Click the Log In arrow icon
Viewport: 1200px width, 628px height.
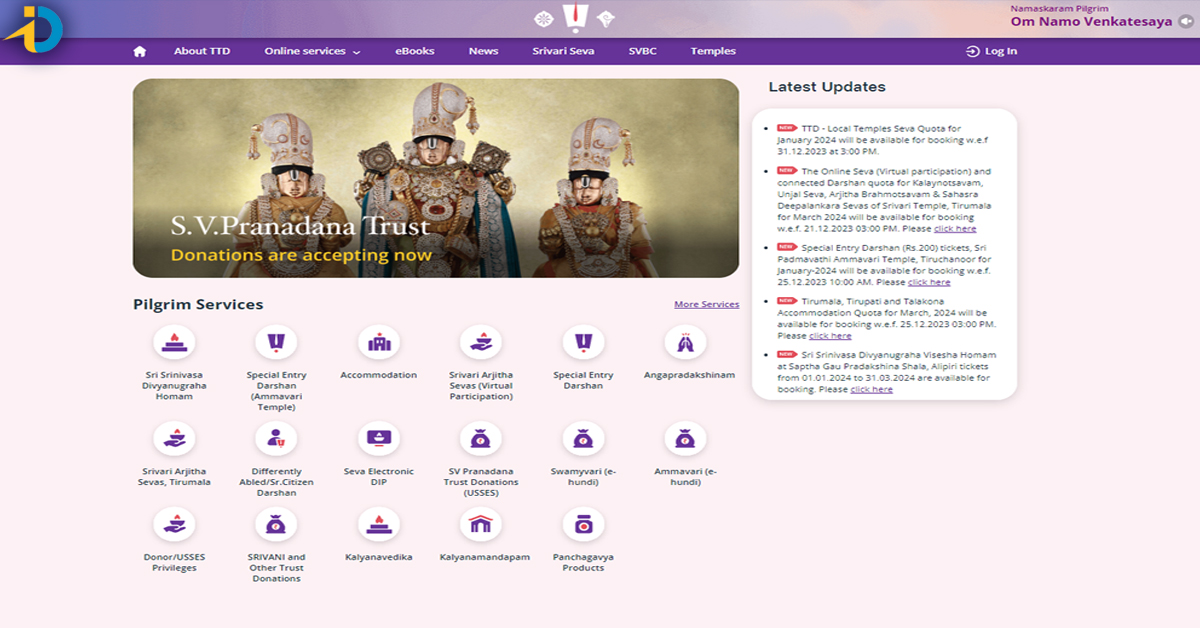[x=972, y=51]
